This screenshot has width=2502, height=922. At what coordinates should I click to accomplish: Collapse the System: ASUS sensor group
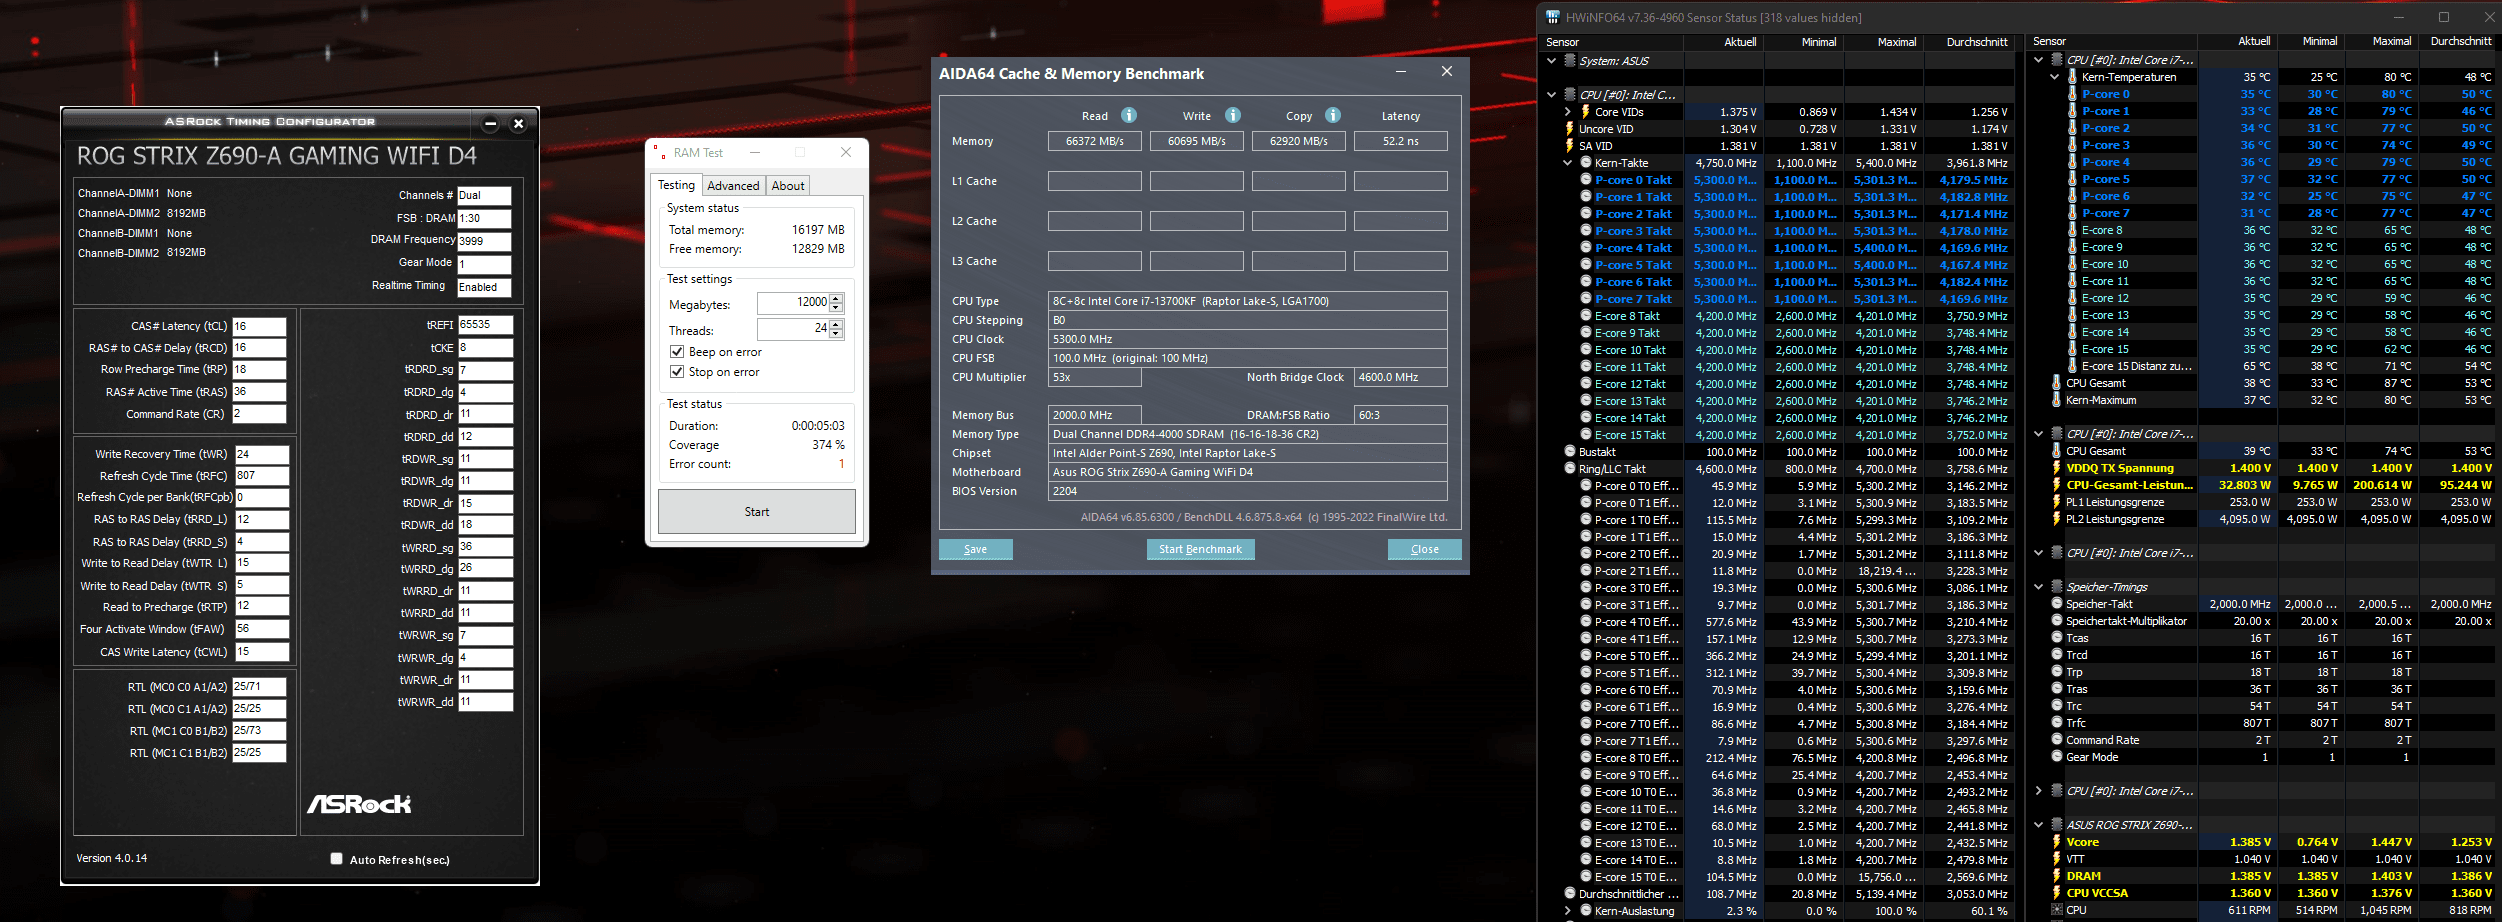1552,61
